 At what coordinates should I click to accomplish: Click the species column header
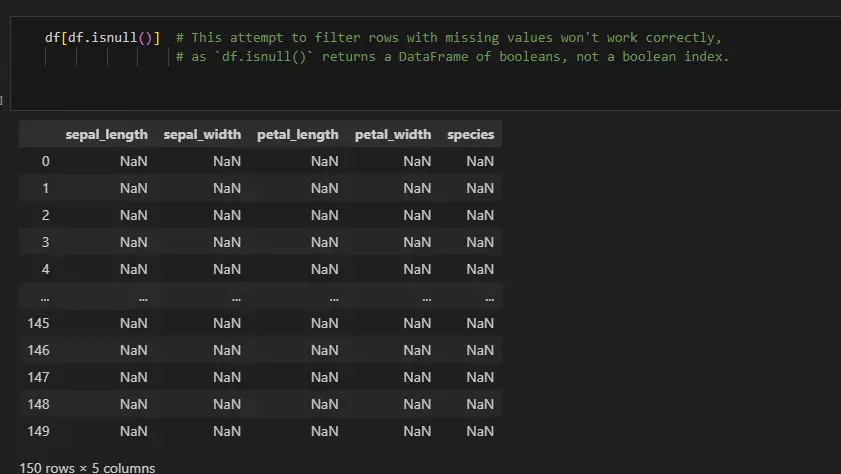pos(470,134)
